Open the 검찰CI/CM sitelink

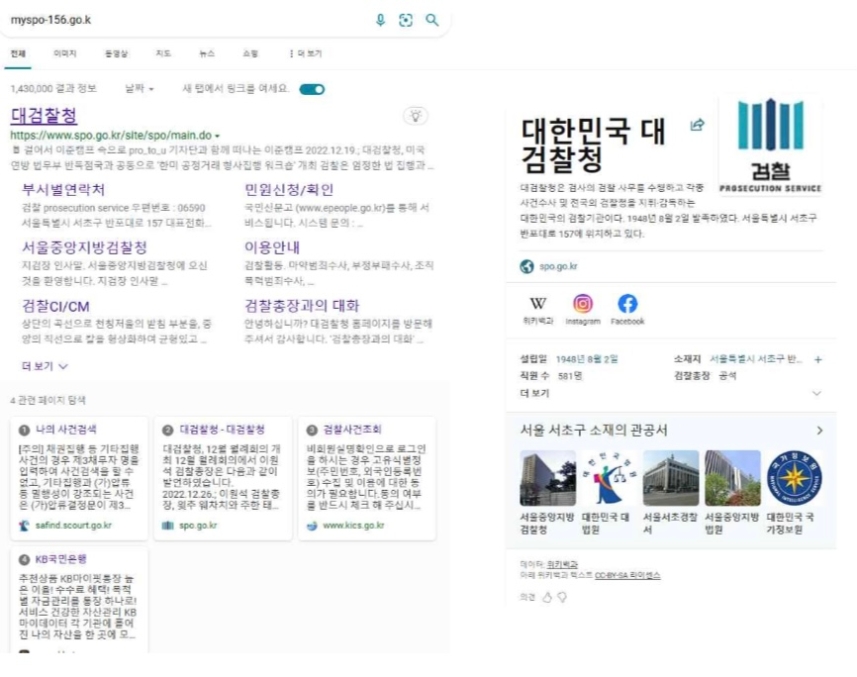56,307
